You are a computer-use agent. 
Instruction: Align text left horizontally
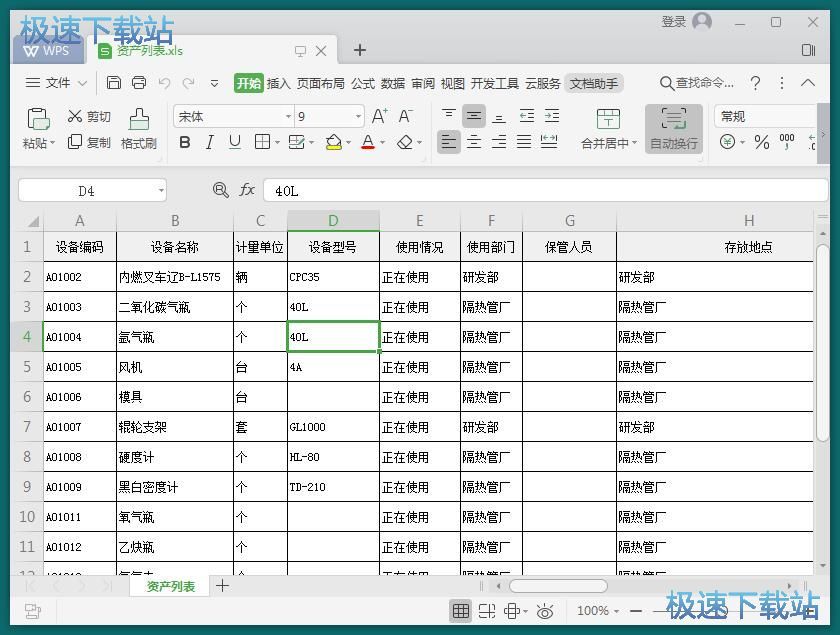[448, 142]
